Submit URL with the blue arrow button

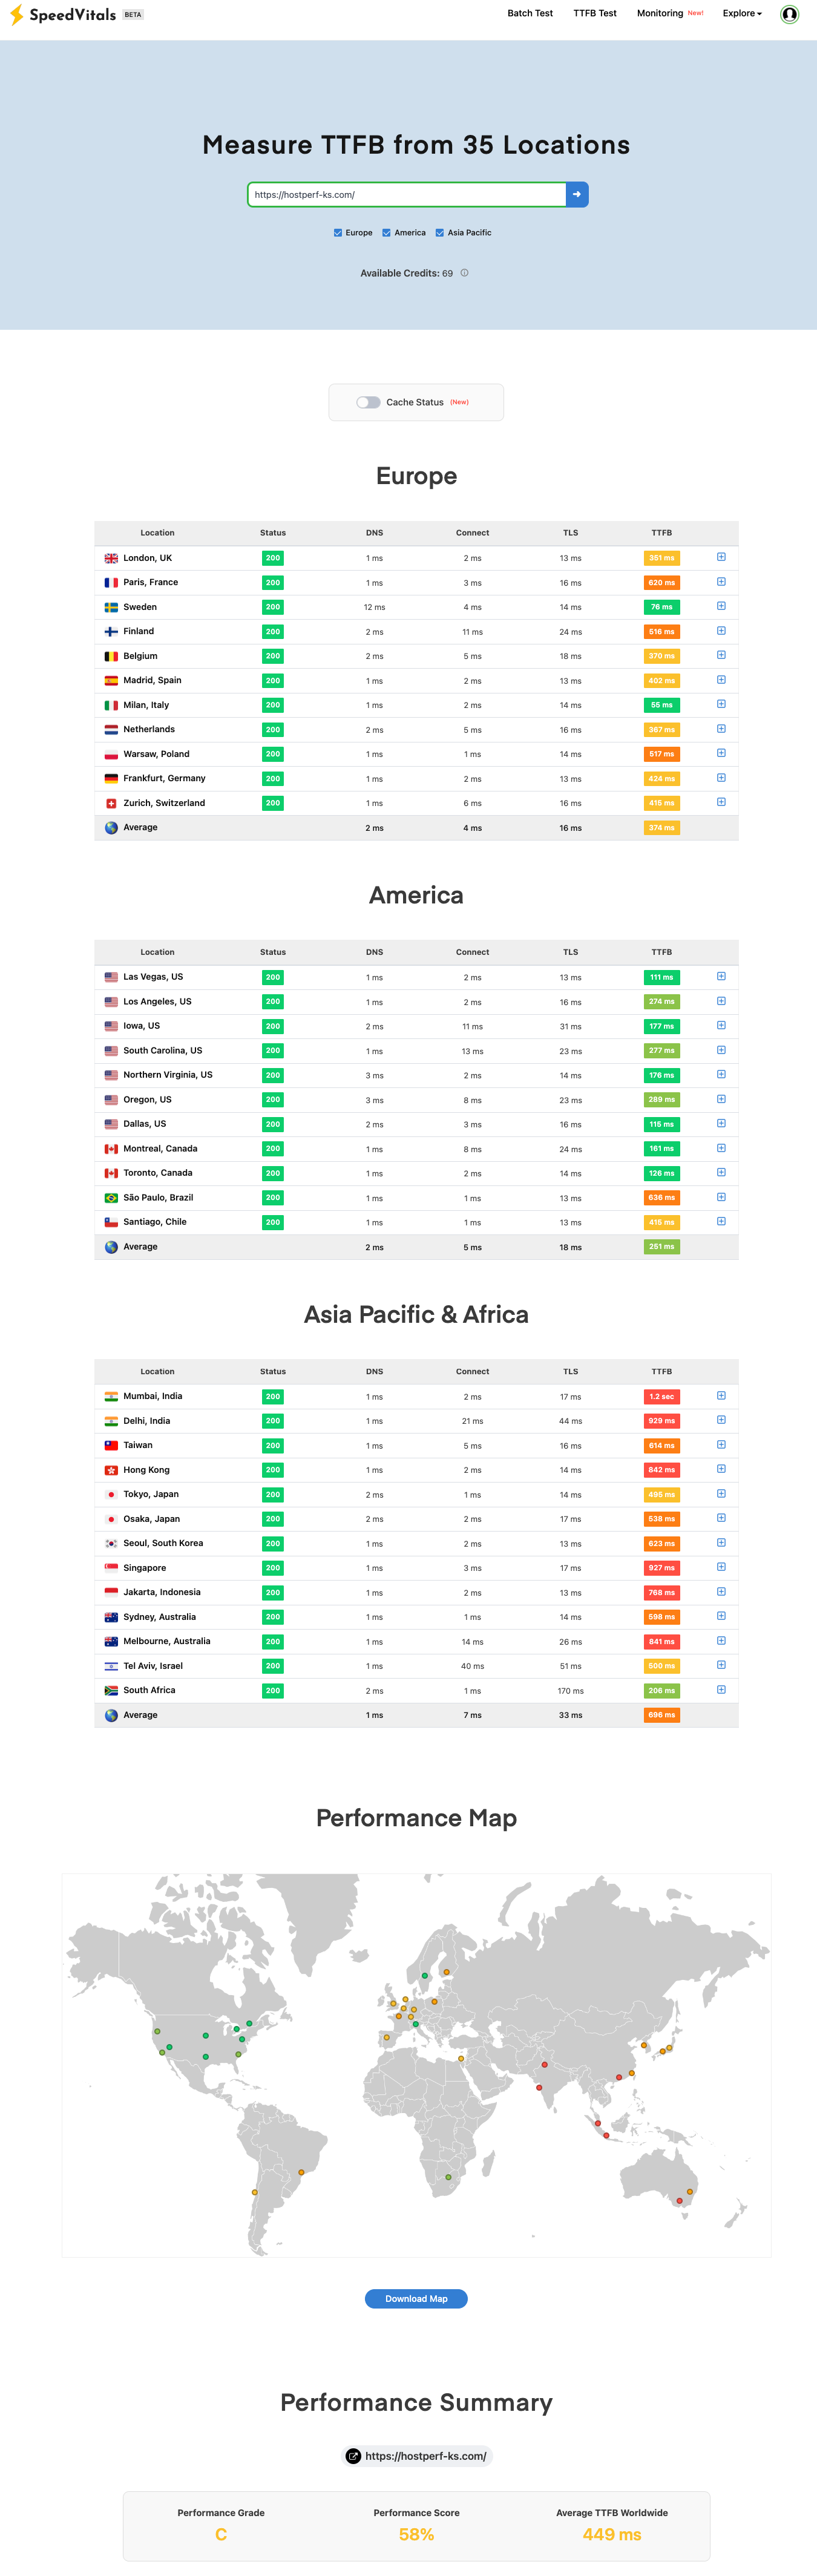coord(577,194)
